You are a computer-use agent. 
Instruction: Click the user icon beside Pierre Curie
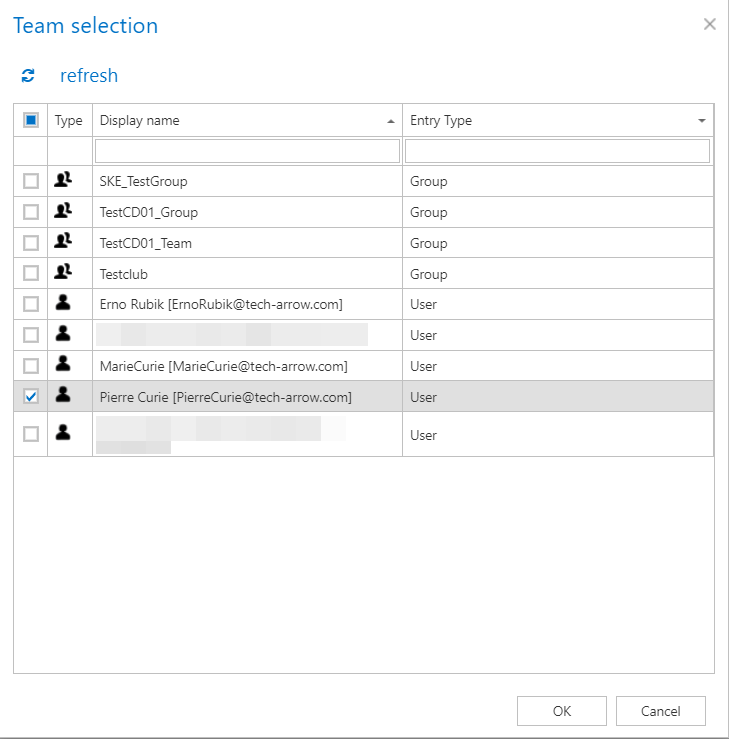coord(63,397)
